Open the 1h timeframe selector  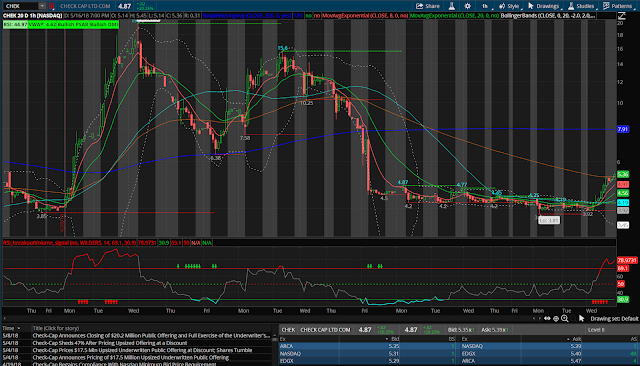click(x=485, y=6)
